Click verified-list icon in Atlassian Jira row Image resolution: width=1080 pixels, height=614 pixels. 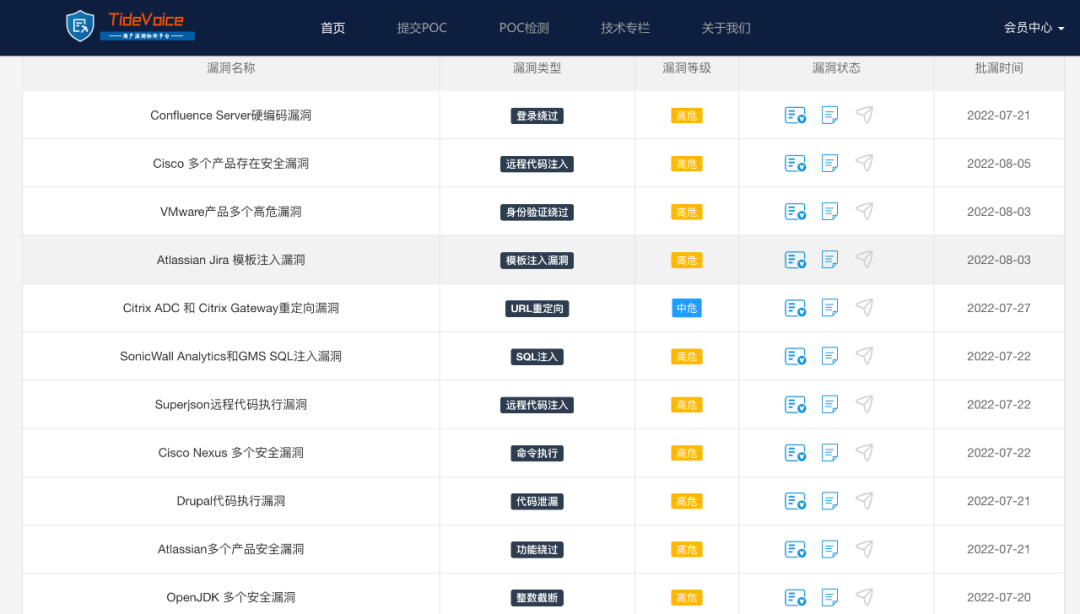click(x=796, y=260)
